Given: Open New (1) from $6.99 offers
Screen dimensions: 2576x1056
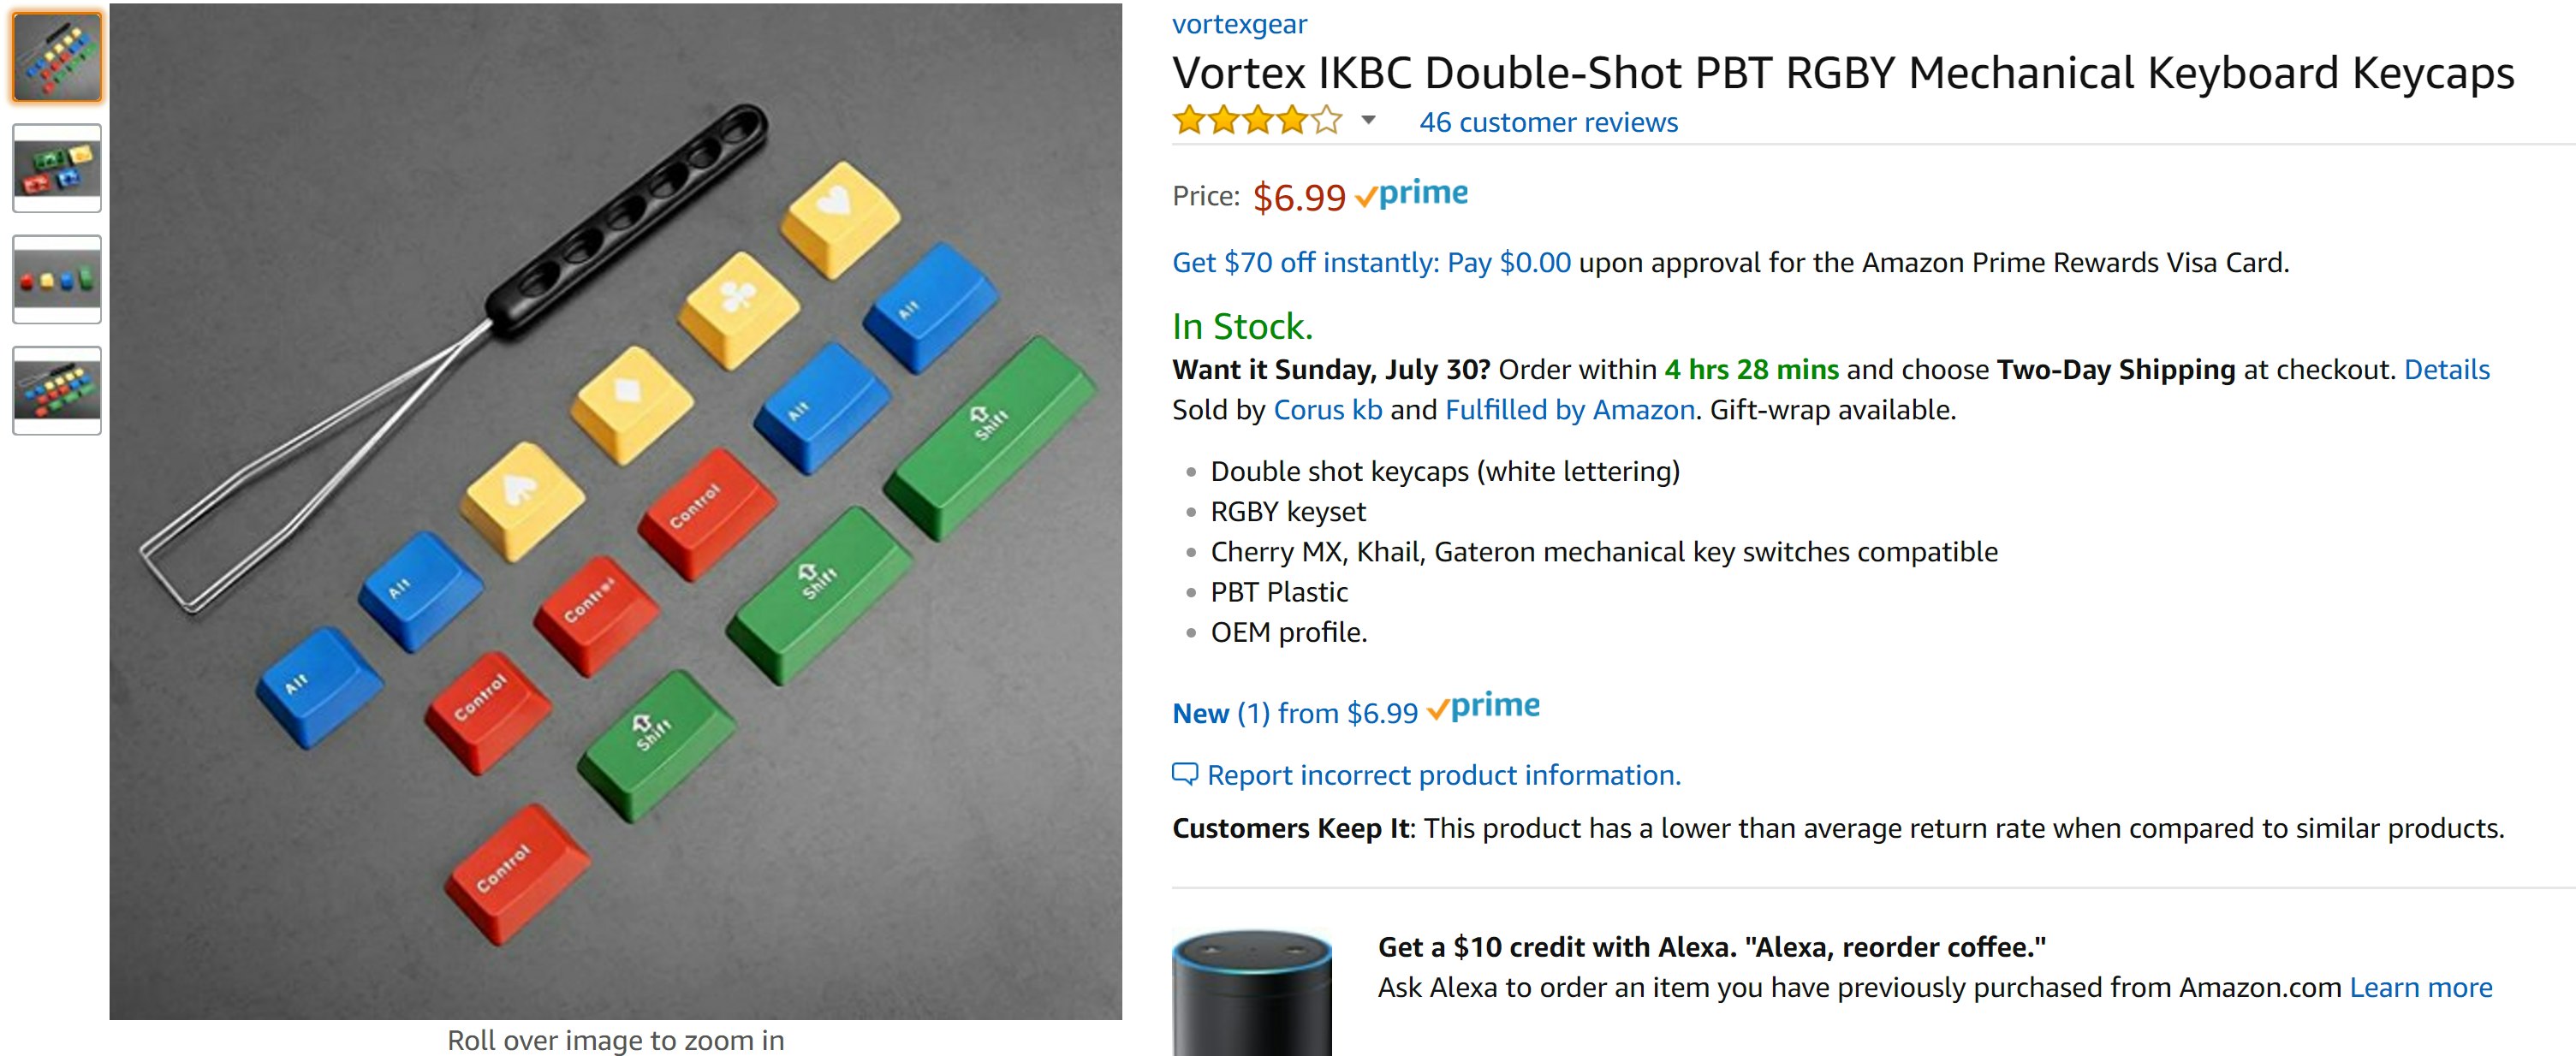Looking at the screenshot, I should point(1294,713).
